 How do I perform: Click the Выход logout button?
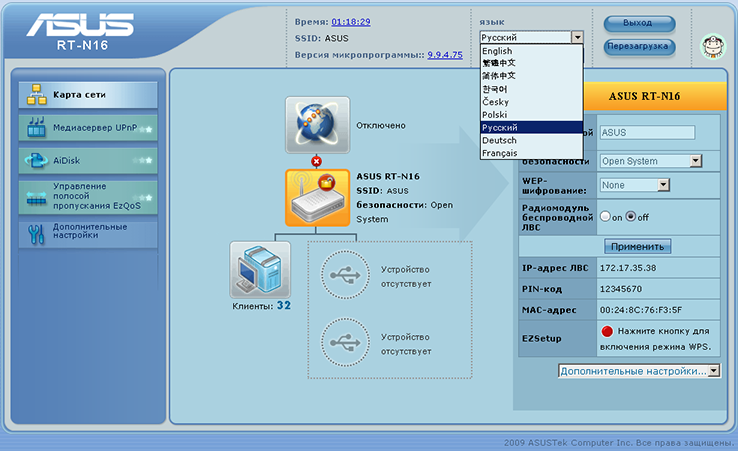(639, 23)
